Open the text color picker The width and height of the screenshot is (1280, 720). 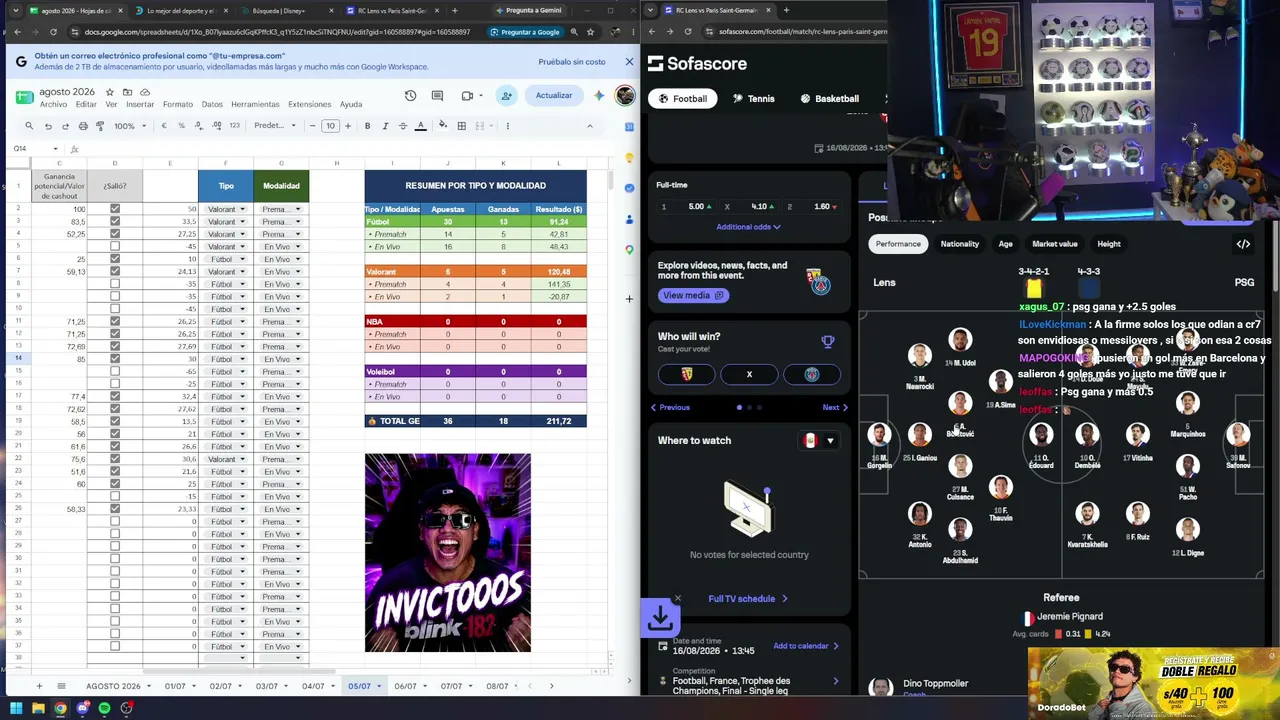(420, 126)
